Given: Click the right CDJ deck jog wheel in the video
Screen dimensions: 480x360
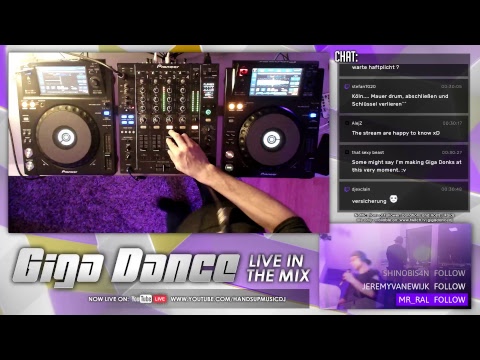Looking at the screenshot, I should point(271,139).
